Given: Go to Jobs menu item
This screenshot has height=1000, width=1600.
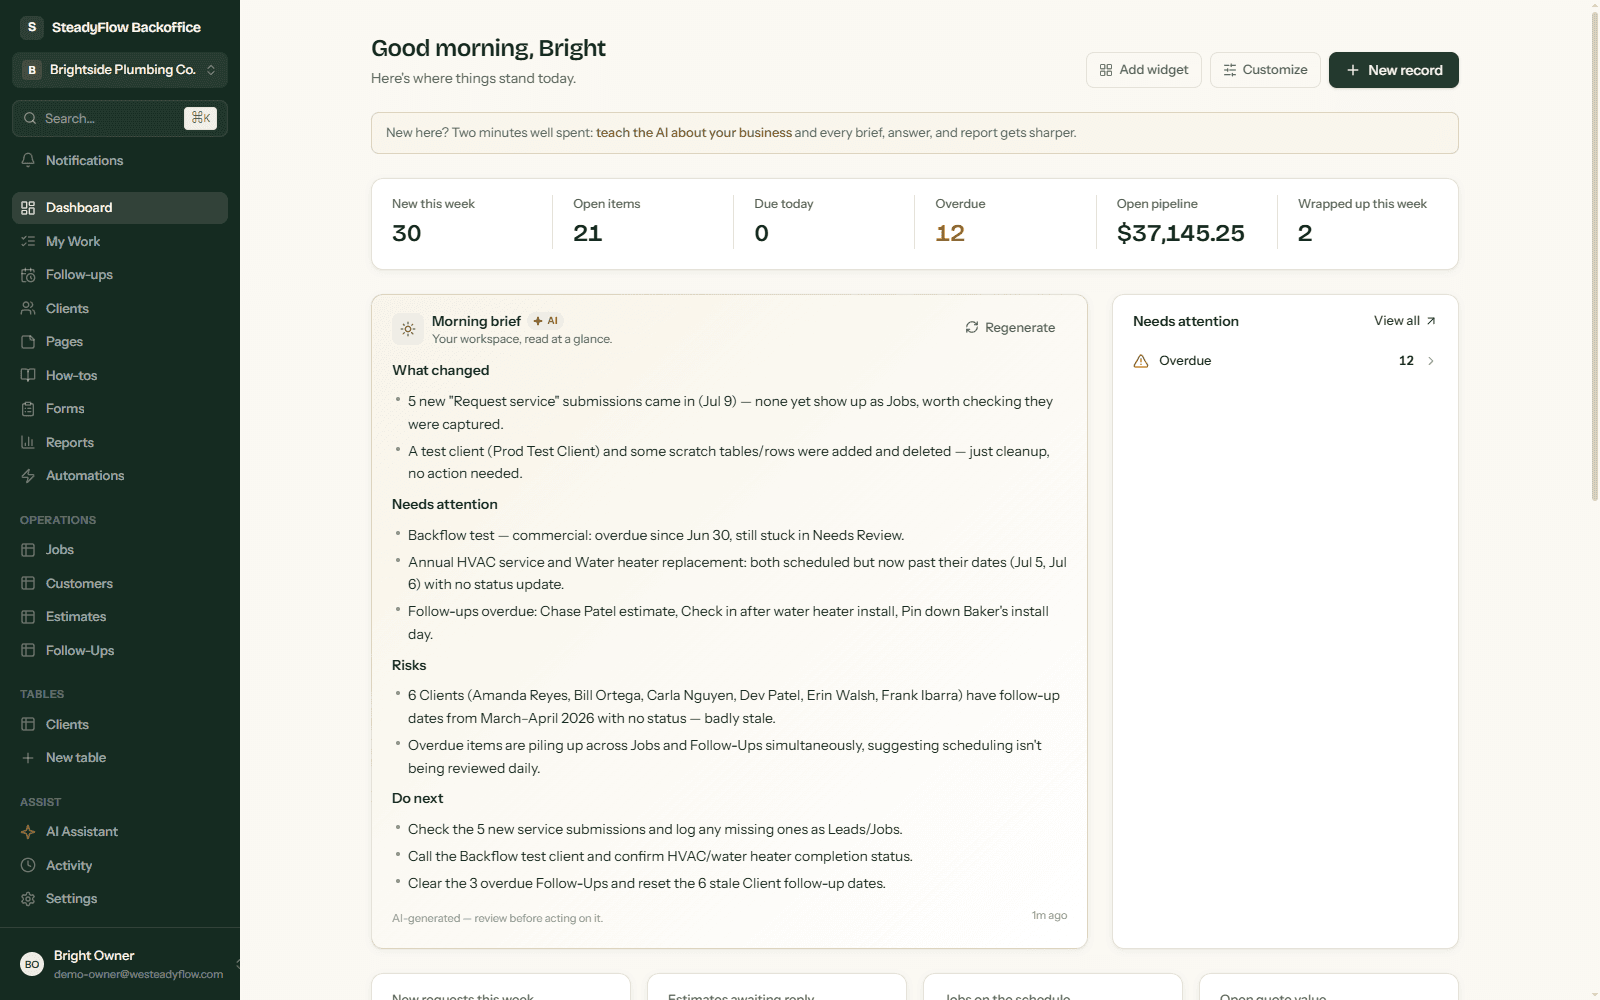Looking at the screenshot, I should (x=120, y=550).
